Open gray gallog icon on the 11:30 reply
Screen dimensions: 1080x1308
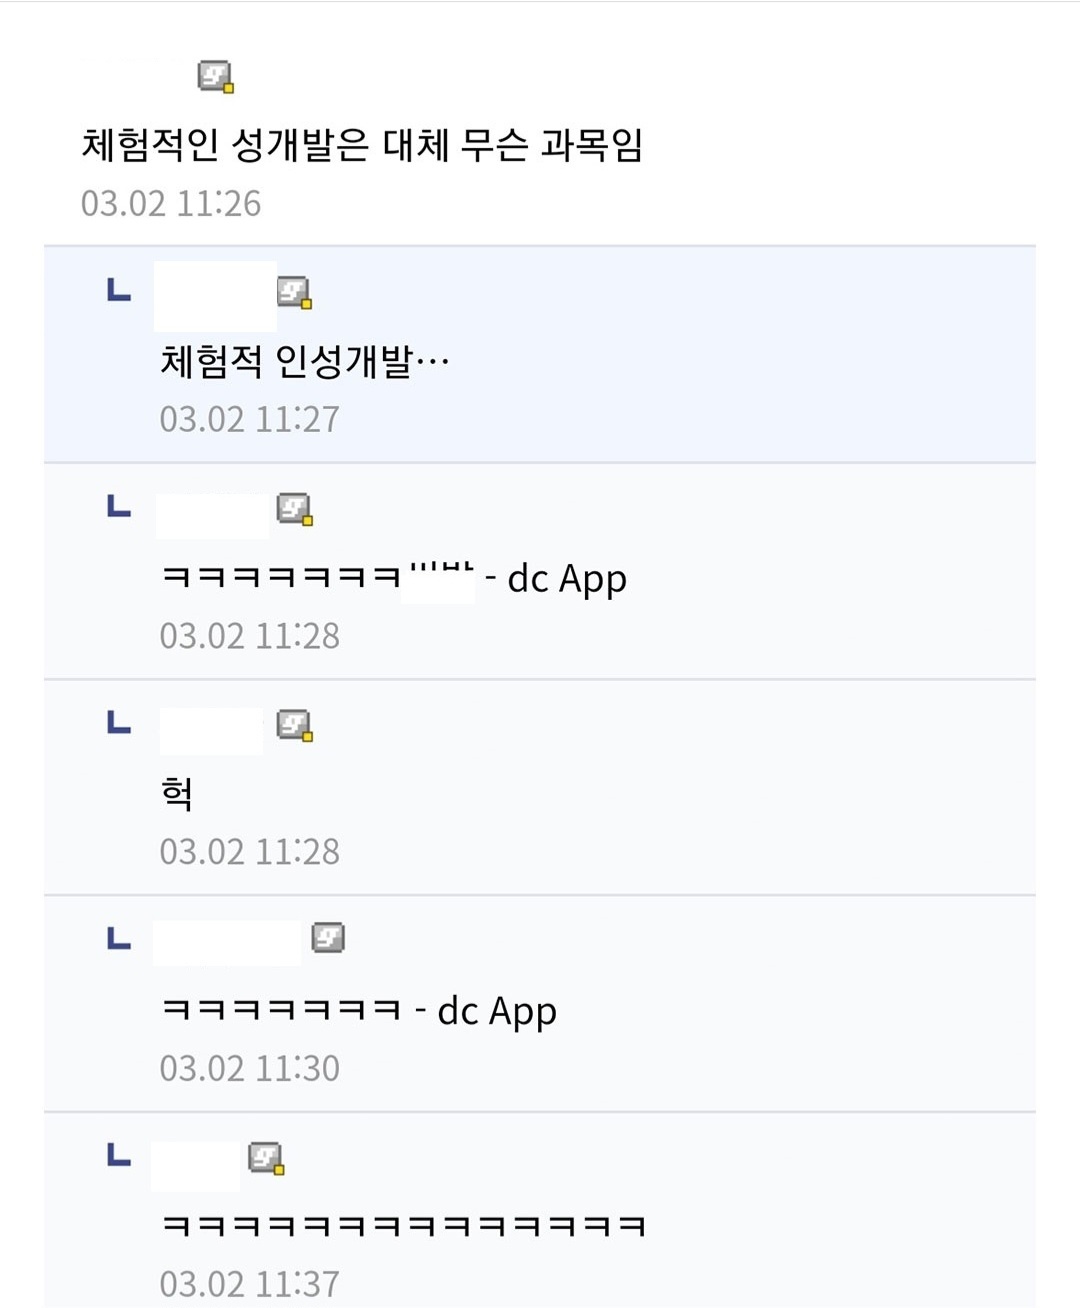pos(328,938)
